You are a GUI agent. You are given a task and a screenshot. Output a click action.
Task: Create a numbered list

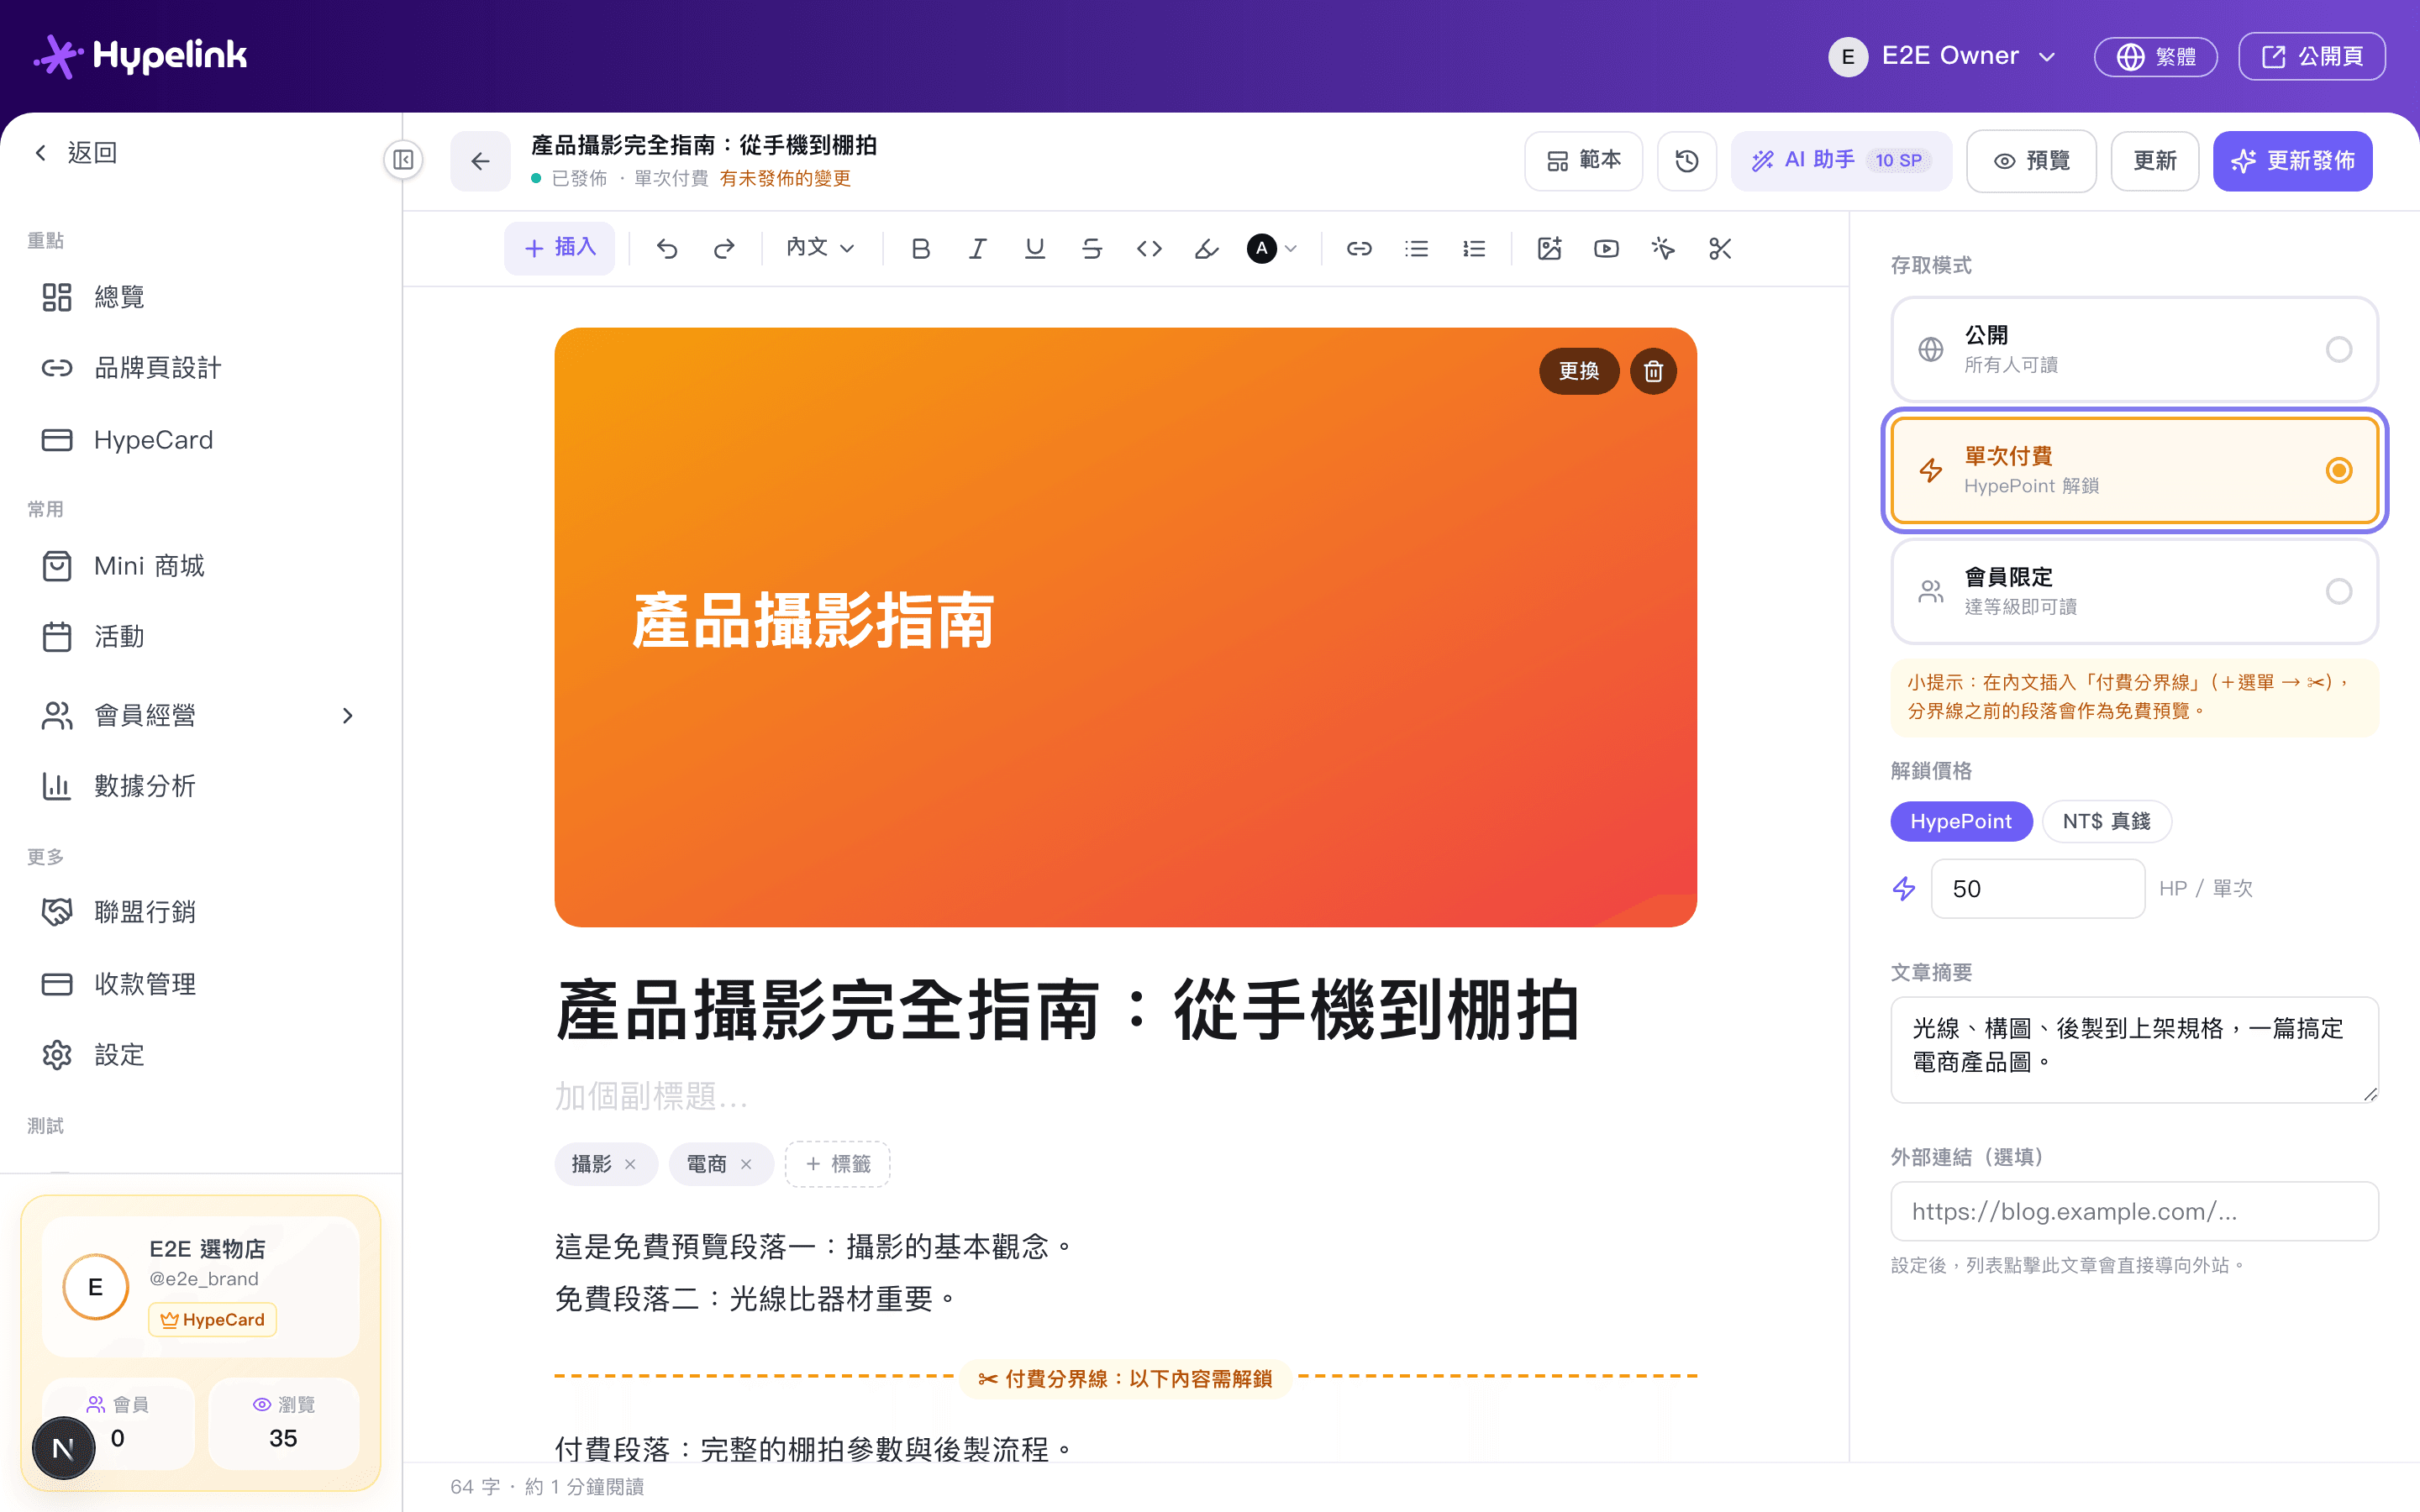coord(1474,248)
